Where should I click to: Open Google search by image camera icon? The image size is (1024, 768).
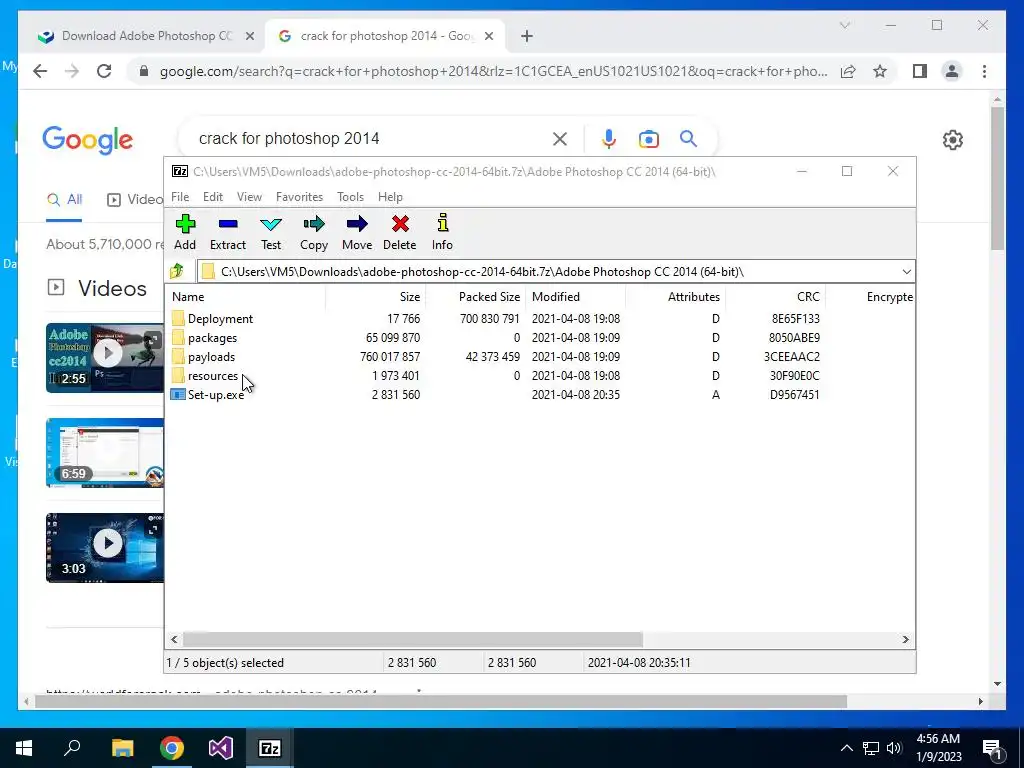(648, 139)
